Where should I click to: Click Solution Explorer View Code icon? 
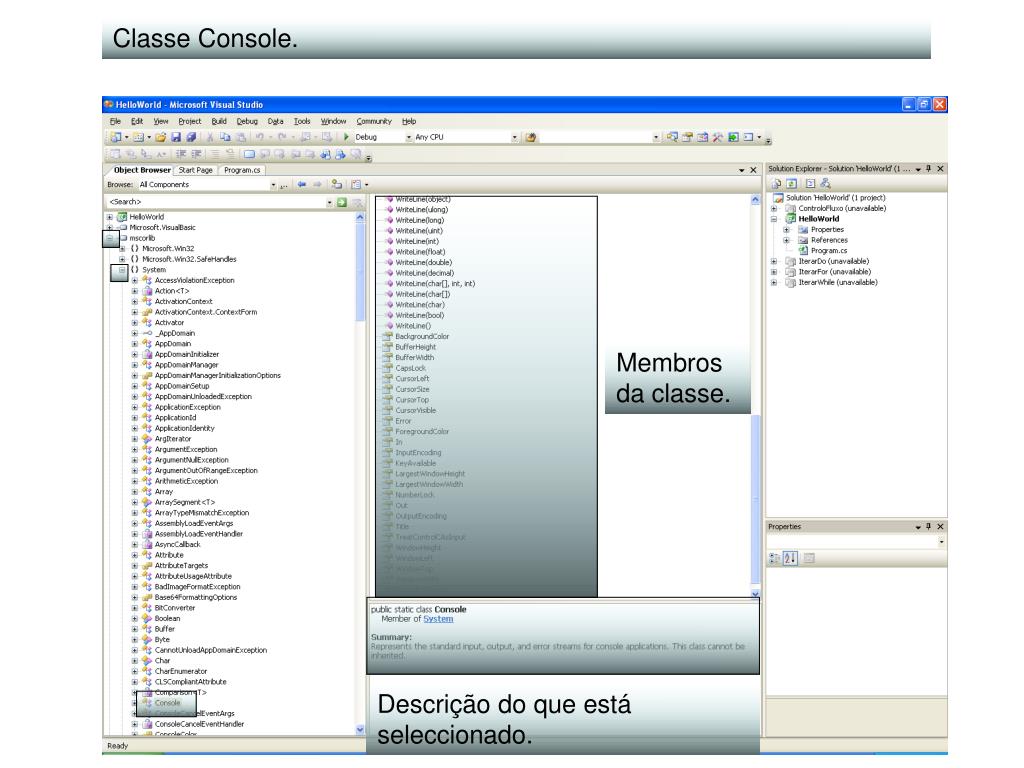click(x=810, y=184)
